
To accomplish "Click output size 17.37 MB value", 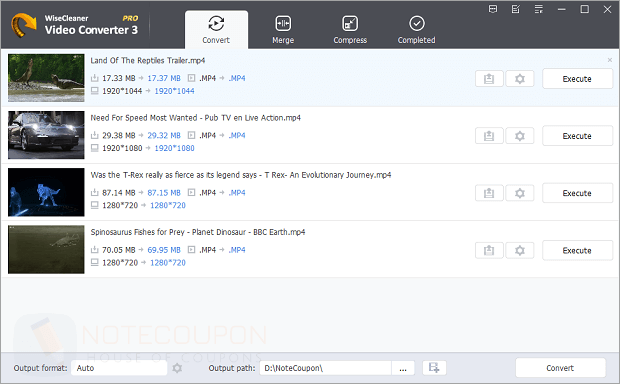I will click(x=164, y=78).
